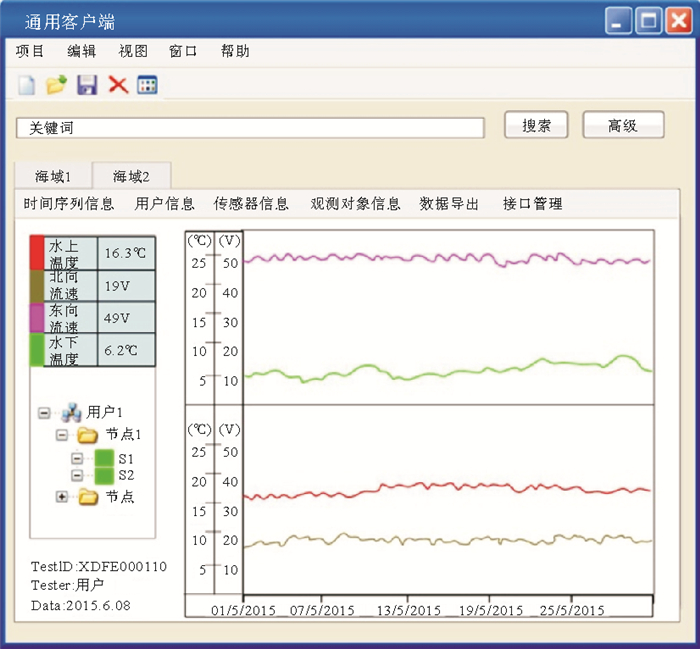Click the Tester:用户 text

(x=67, y=585)
